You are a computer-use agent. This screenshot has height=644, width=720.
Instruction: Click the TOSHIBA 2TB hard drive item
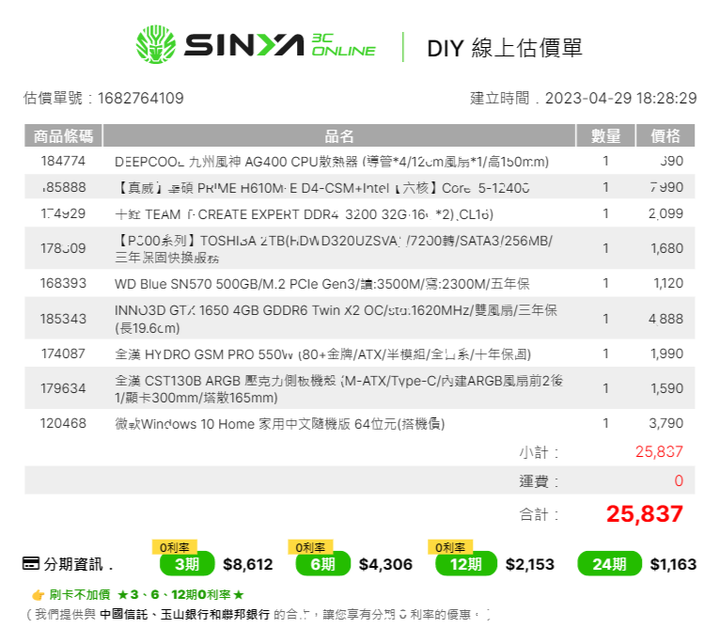(x=333, y=249)
